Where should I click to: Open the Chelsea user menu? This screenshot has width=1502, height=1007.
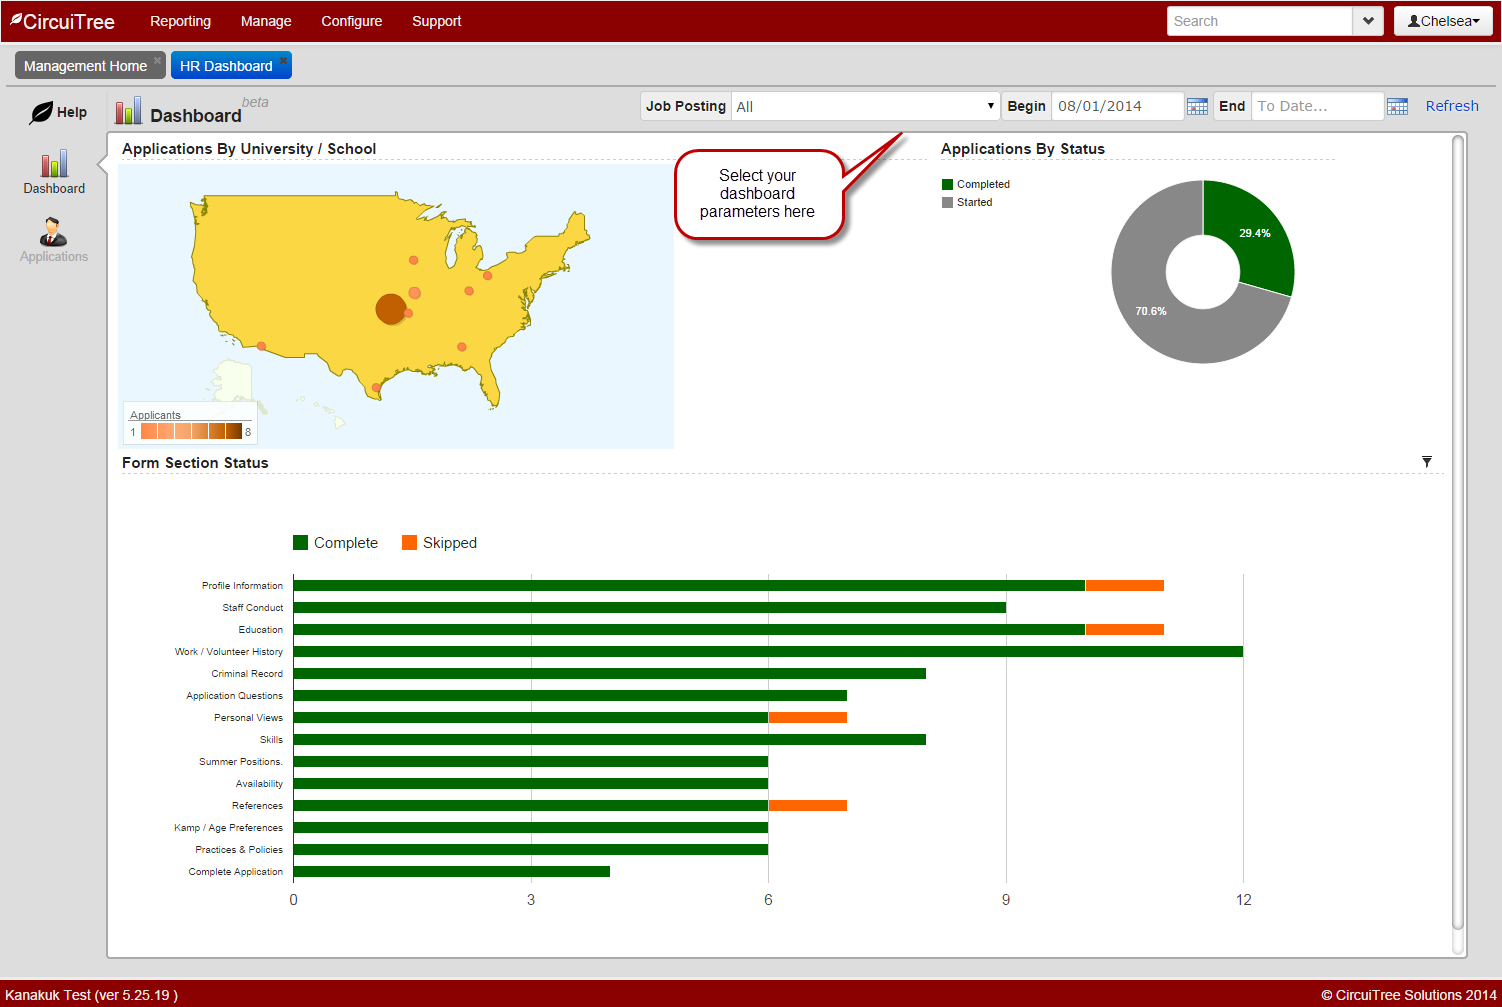[x=1443, y=21]
